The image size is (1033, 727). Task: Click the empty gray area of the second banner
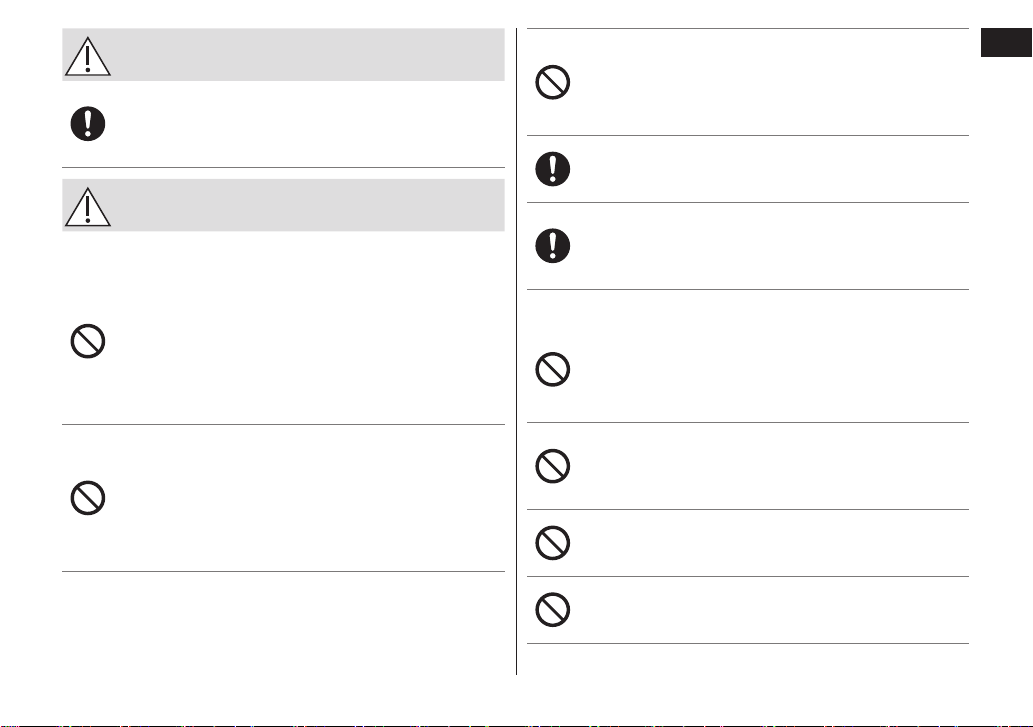point(308,205)
